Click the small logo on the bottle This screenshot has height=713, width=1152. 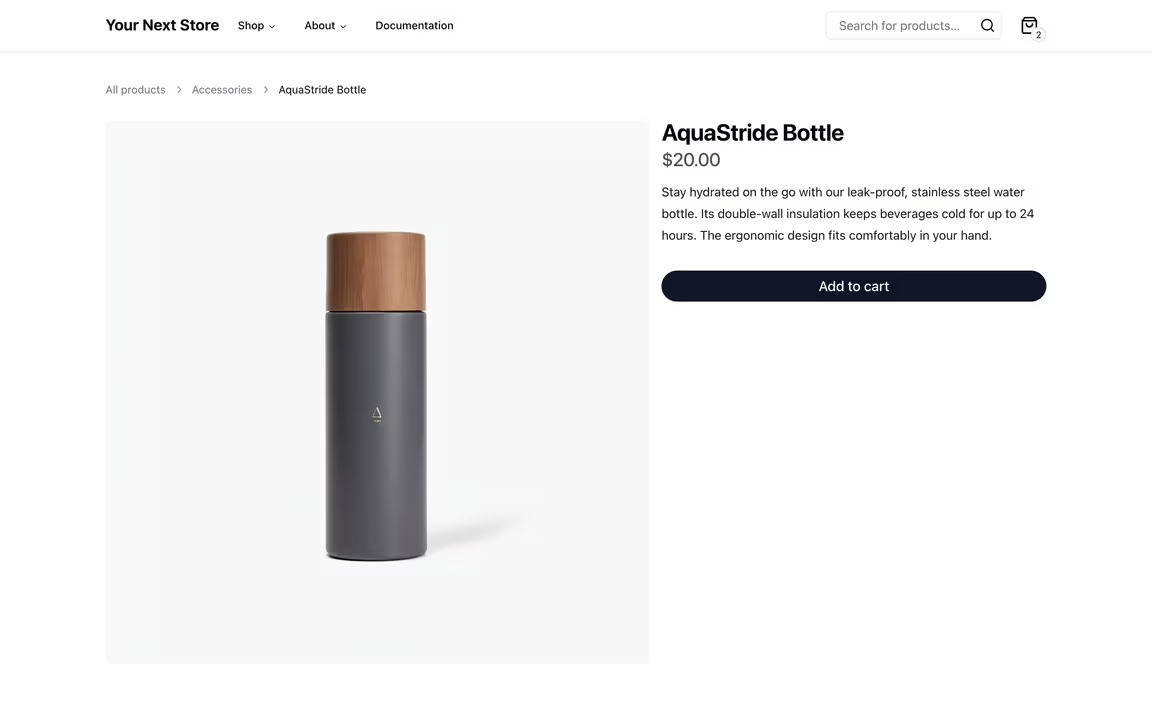(x=377, y=413)
